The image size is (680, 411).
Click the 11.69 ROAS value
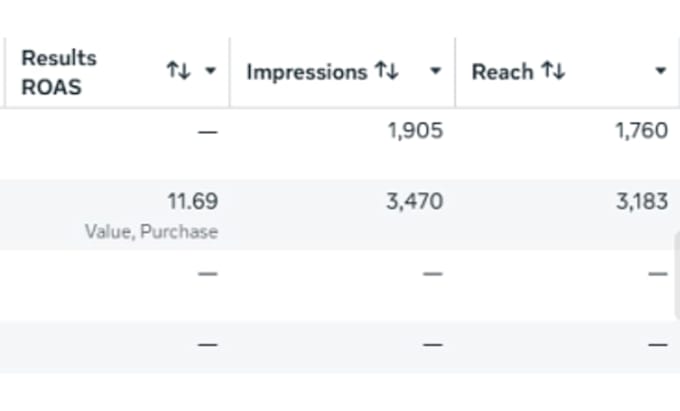(x=193, y=201)
